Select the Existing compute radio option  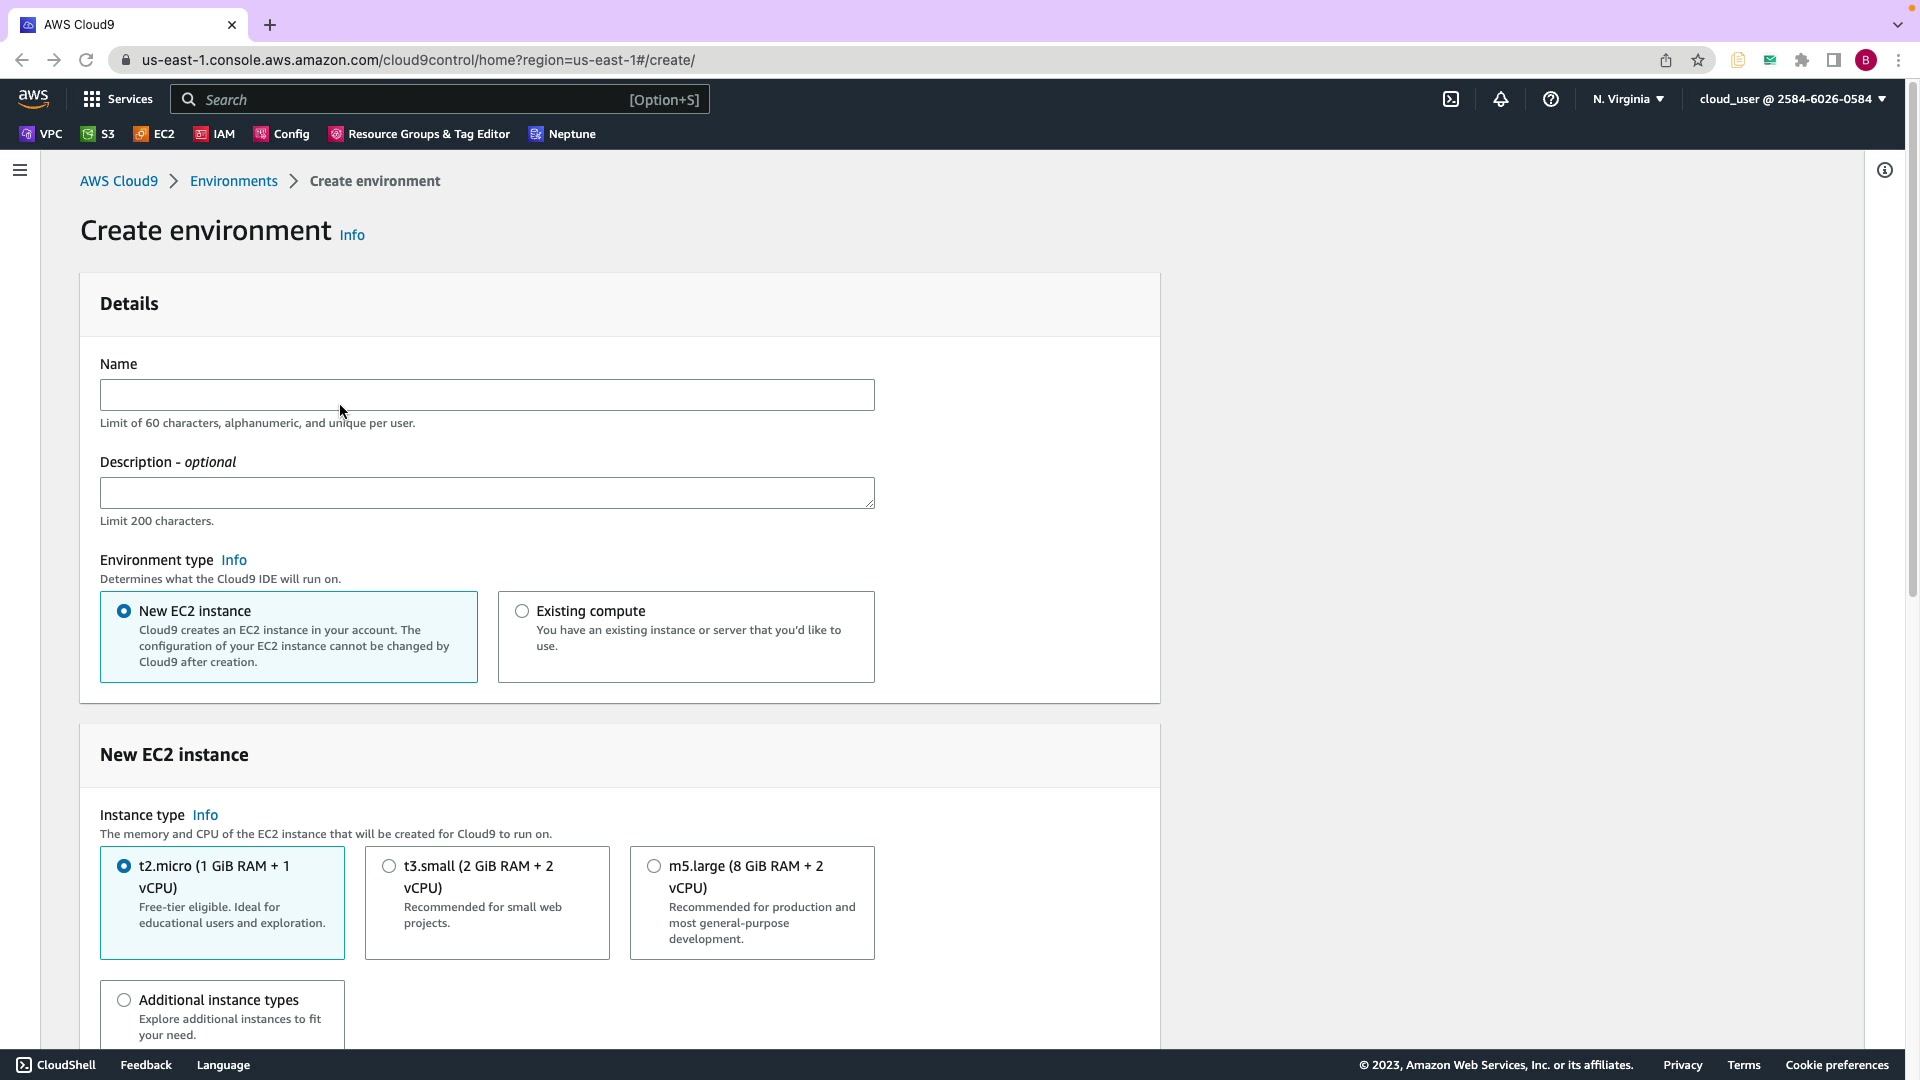tap(522, 611)
